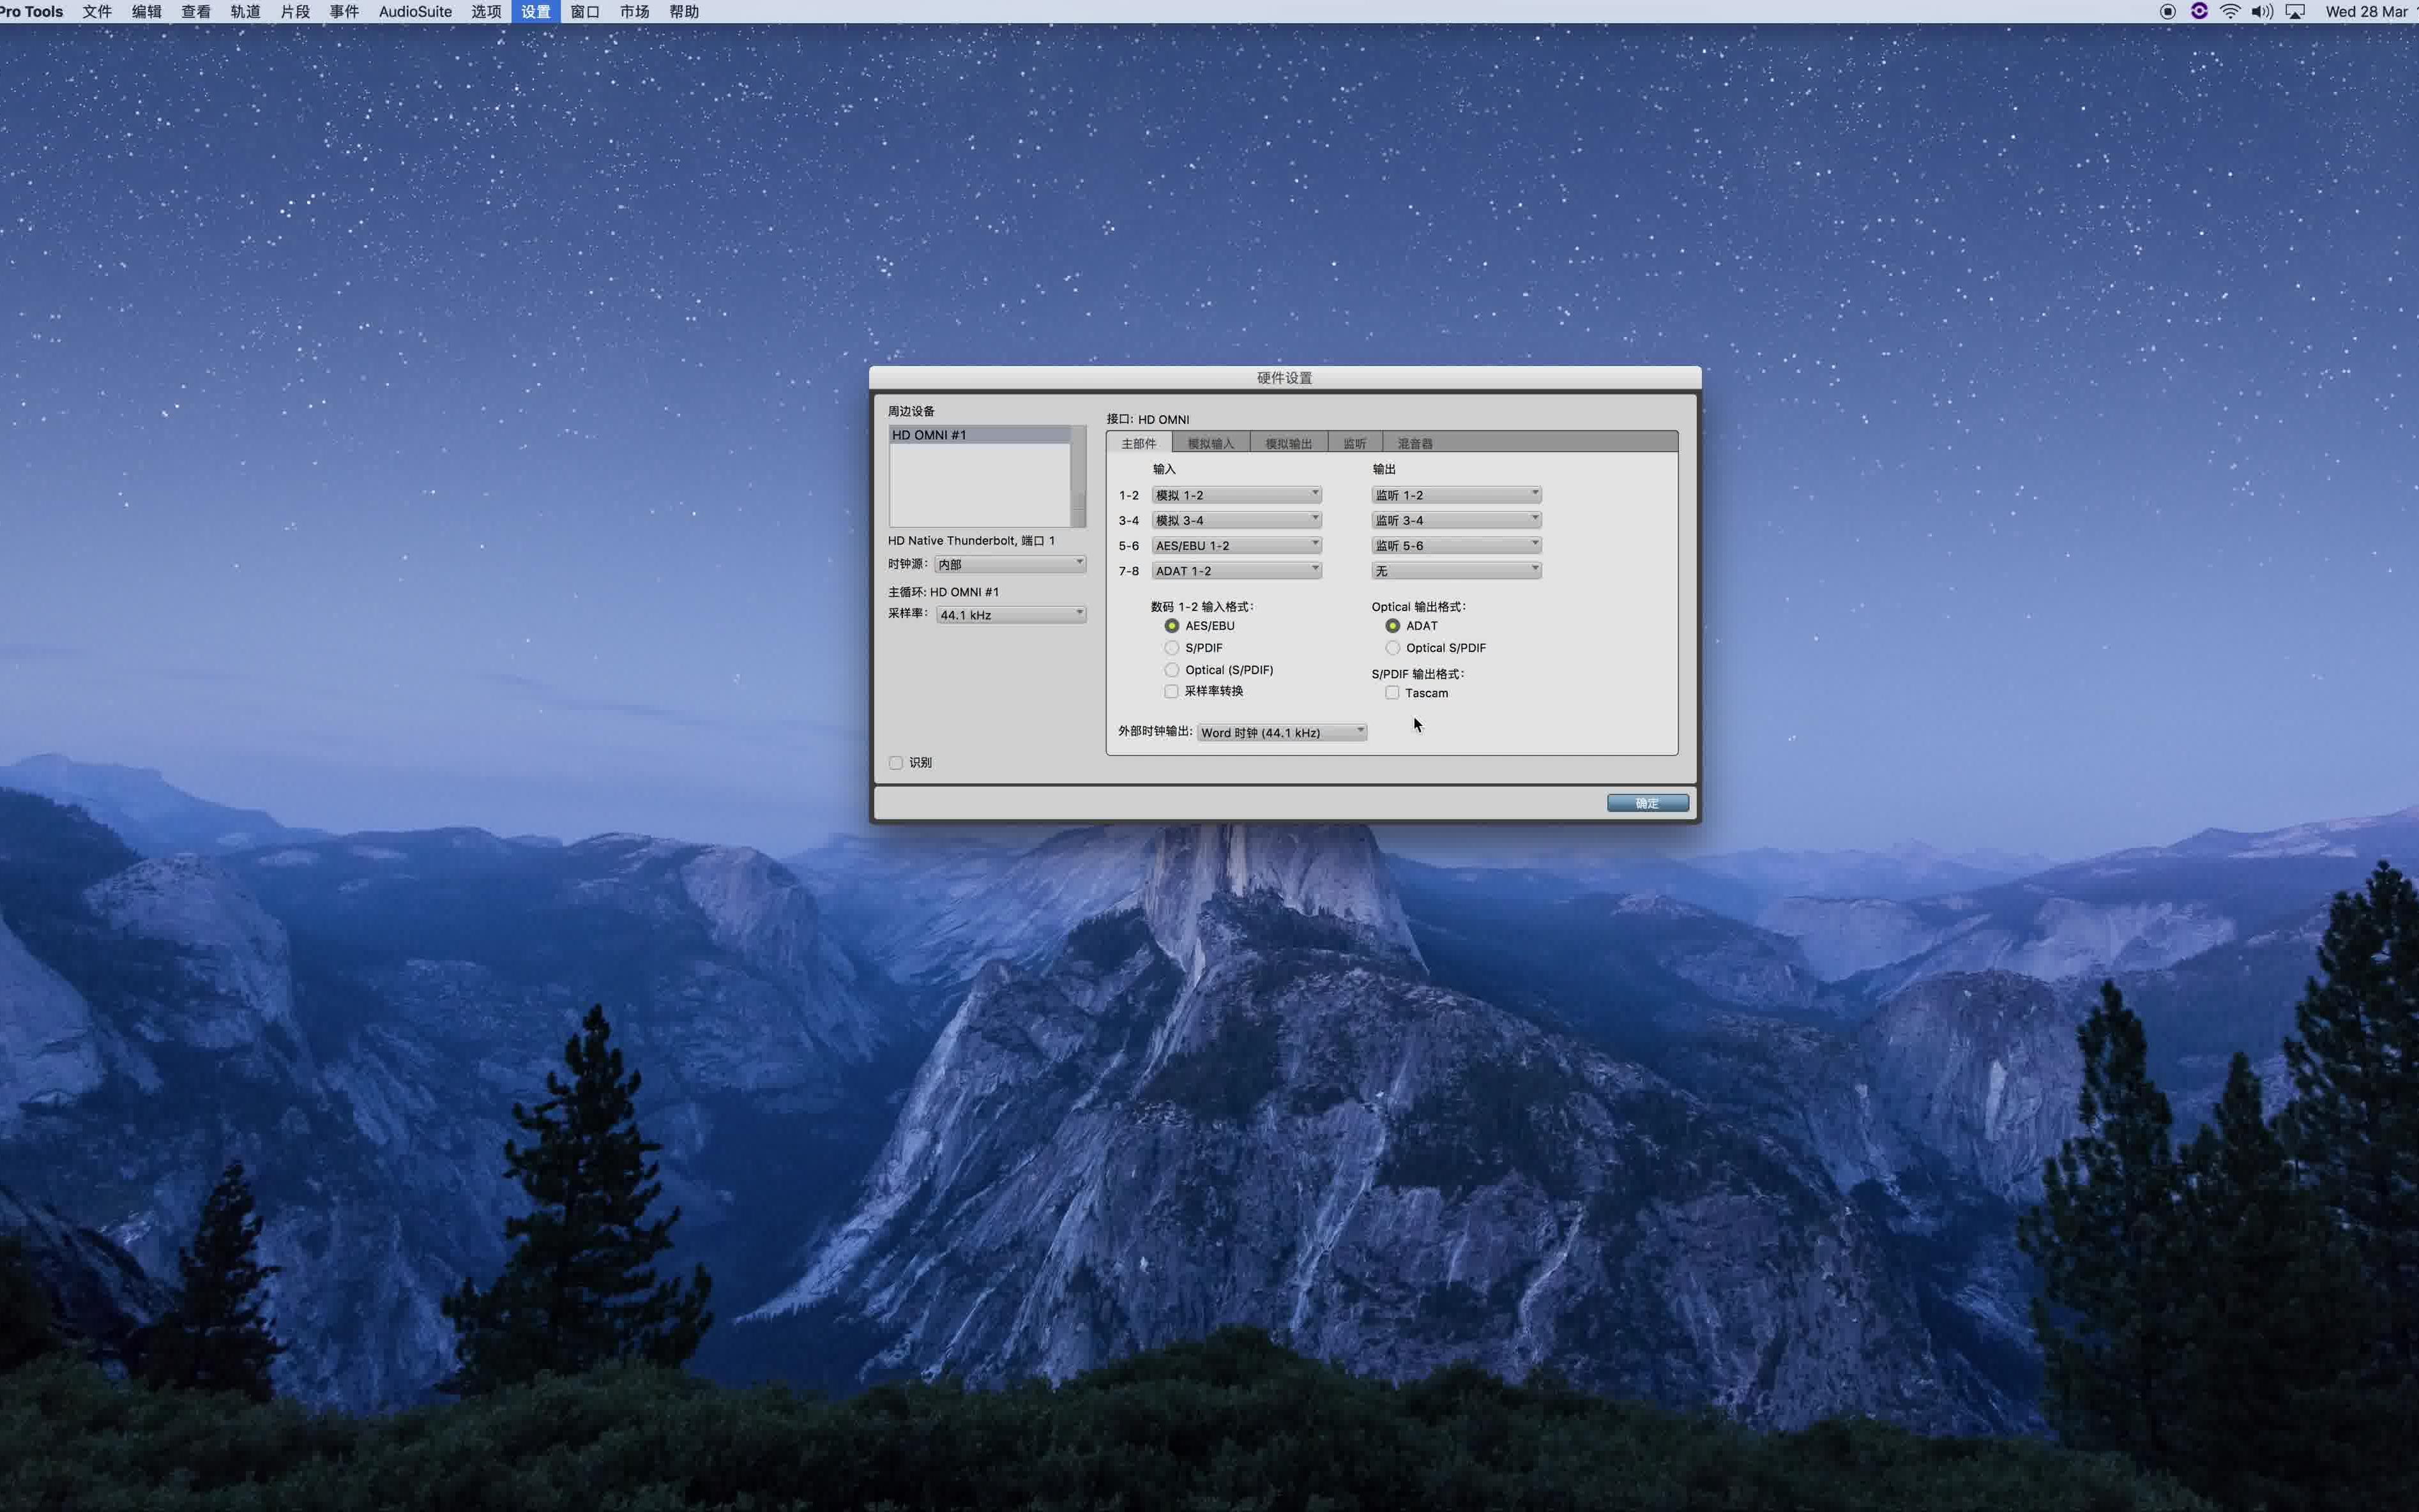The width and height of the screenshot is (2419, 1512).
Task: Select S/PDIF digital input format
Action: point(1172,648)
